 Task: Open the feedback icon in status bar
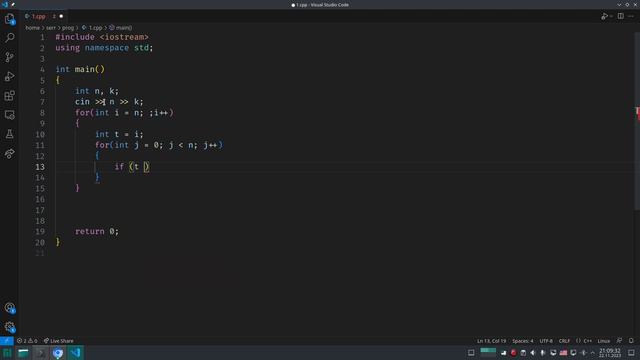[x=619, y=341]
